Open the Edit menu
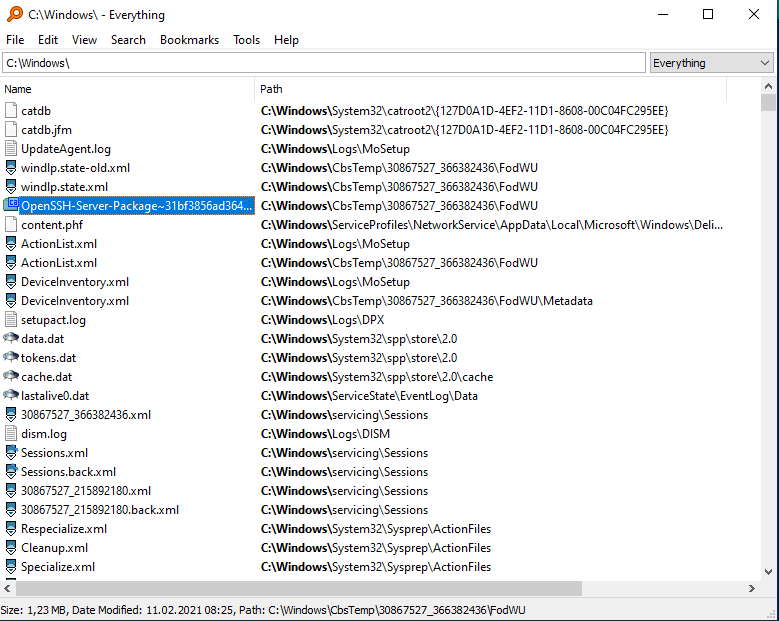 [x=48, y=40]
